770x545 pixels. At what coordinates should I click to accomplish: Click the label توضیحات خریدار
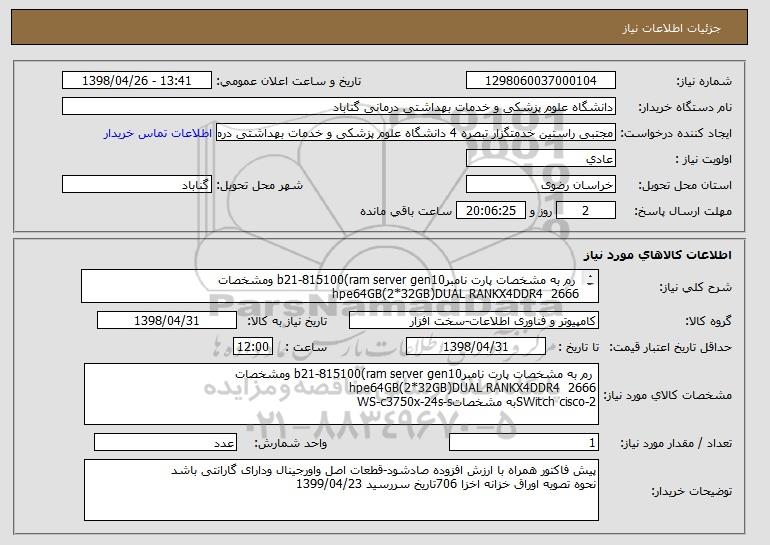point(691,491)
